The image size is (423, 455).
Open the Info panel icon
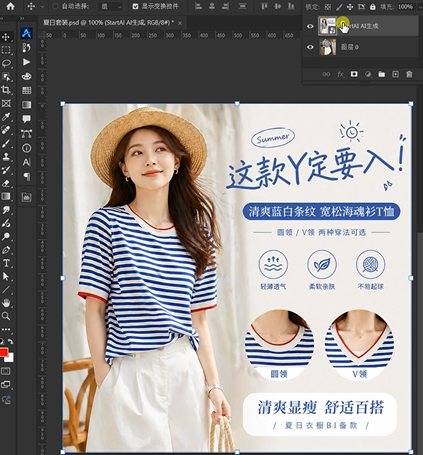click(26, 148)
